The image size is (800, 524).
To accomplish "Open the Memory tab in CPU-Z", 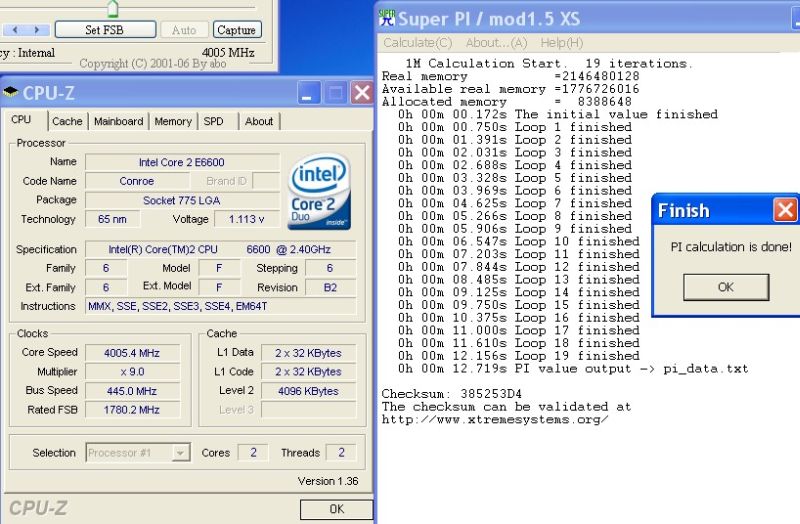I will (x=173, y=121).
